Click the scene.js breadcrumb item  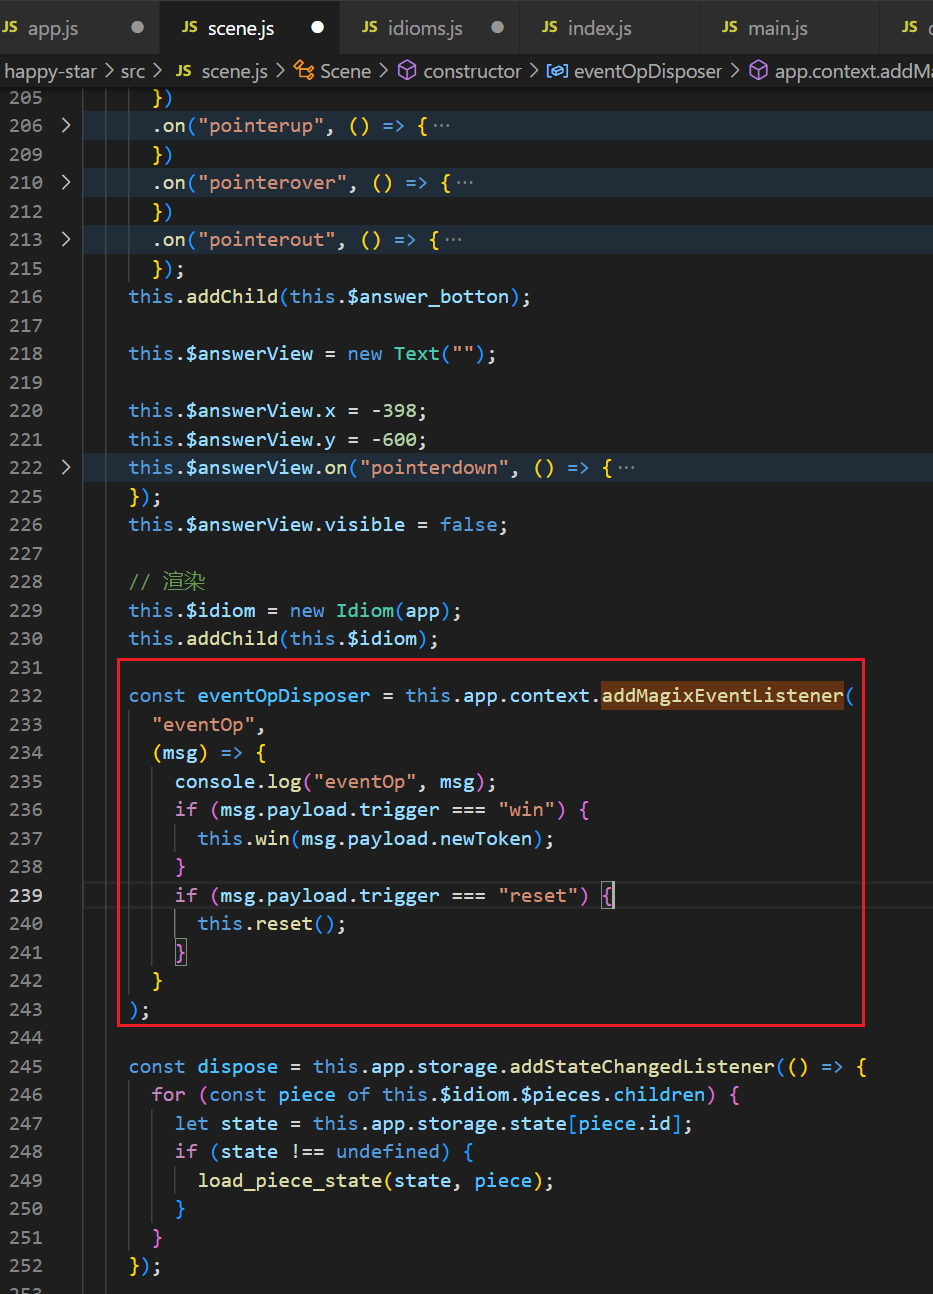click(234, 71)
